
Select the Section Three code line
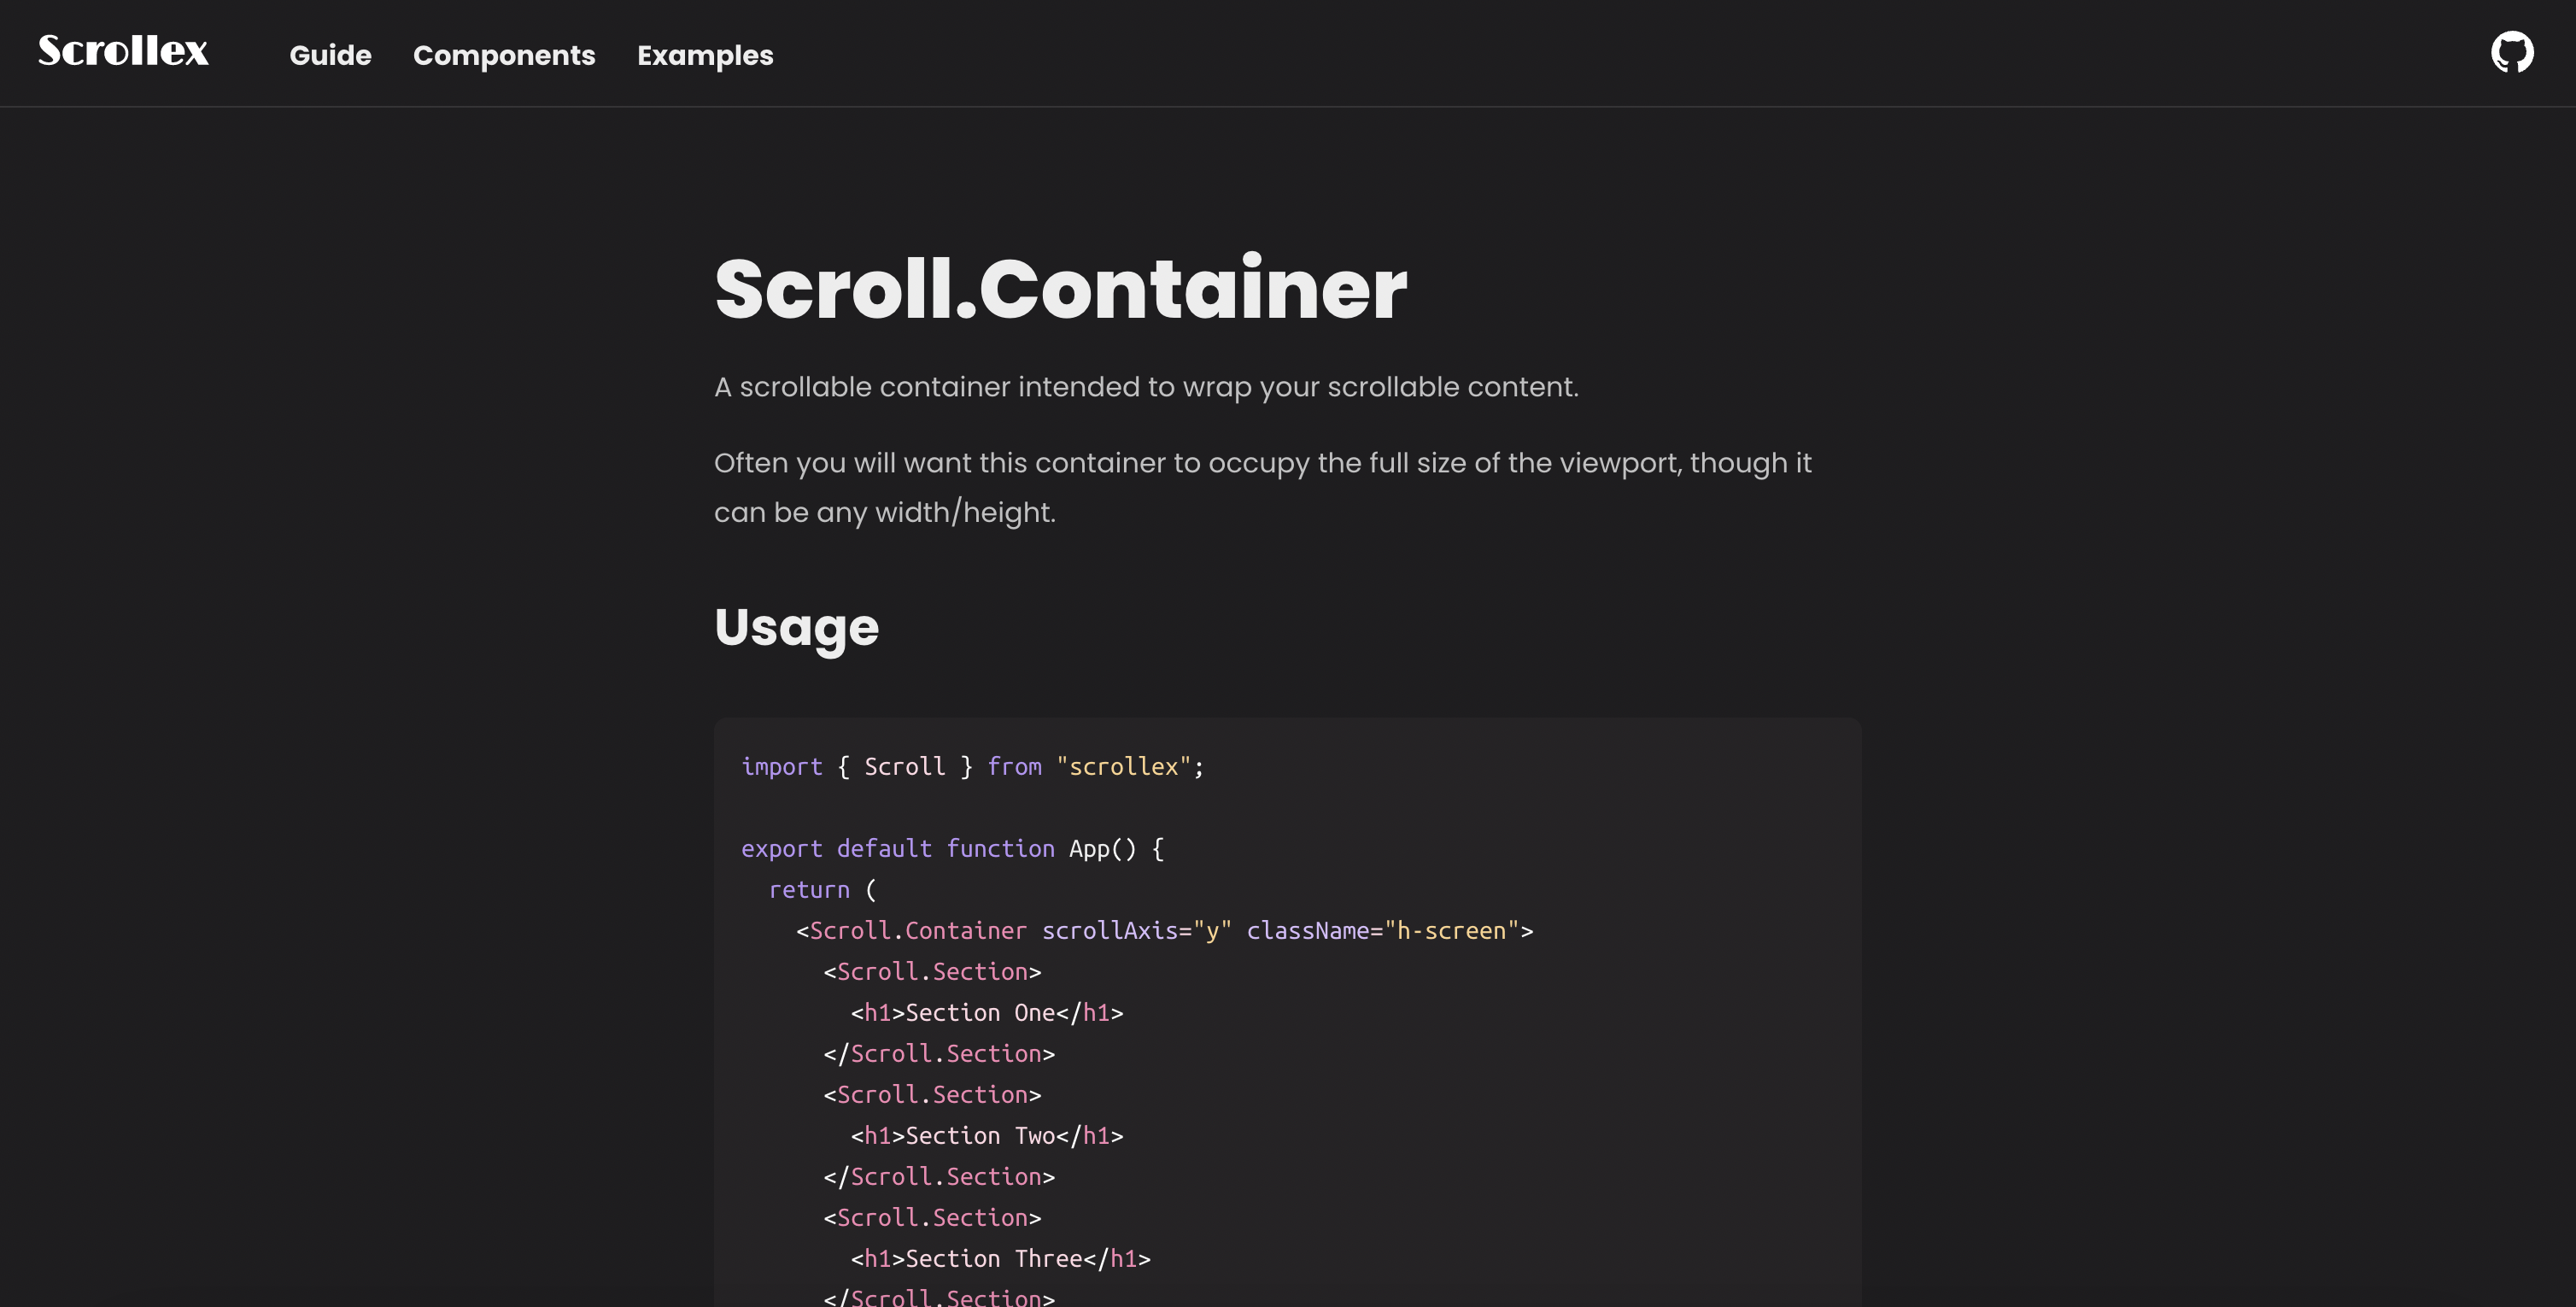click(x=1000, y=1258)
